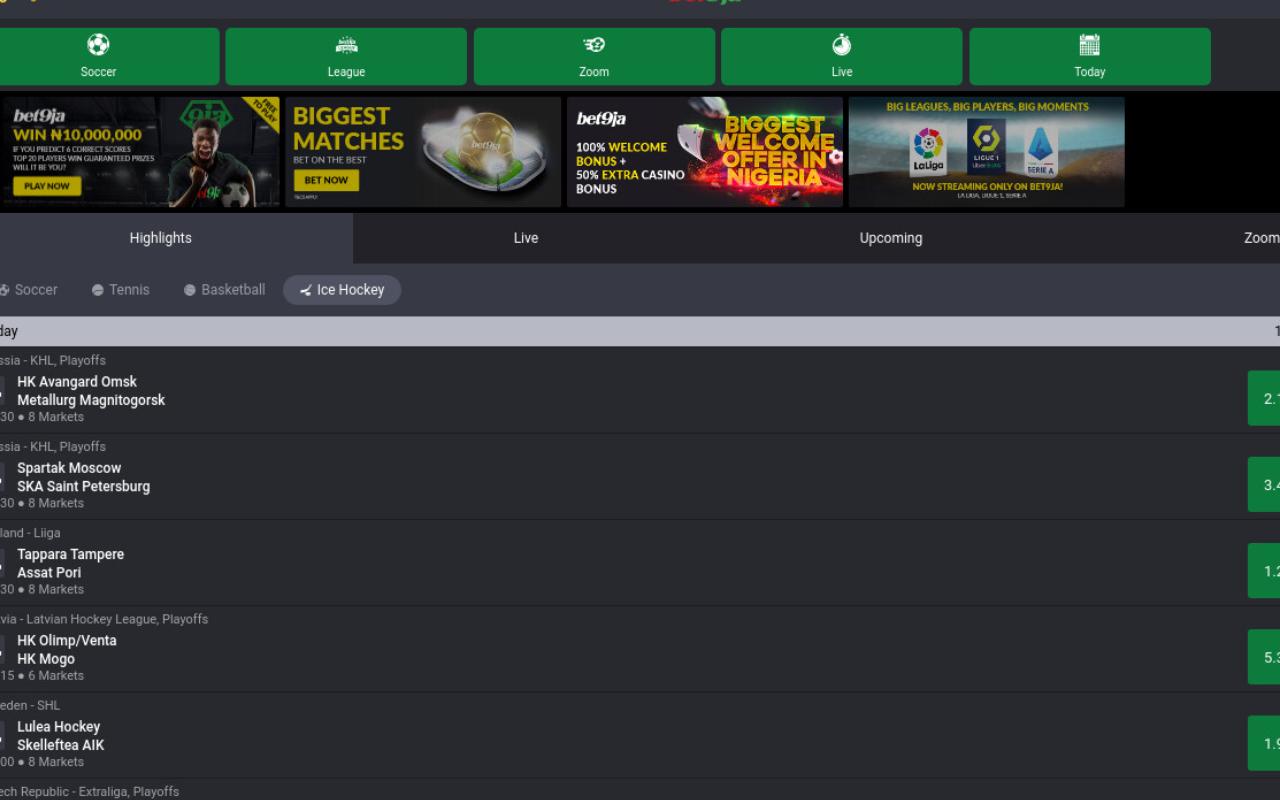
Task: Switch to the Highlights tab
Action: pyautogui.click(x=160, y=238)
